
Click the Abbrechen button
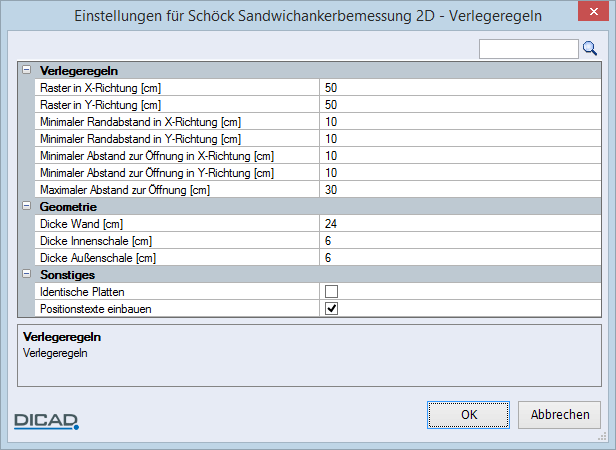click(x=559, y=415)
